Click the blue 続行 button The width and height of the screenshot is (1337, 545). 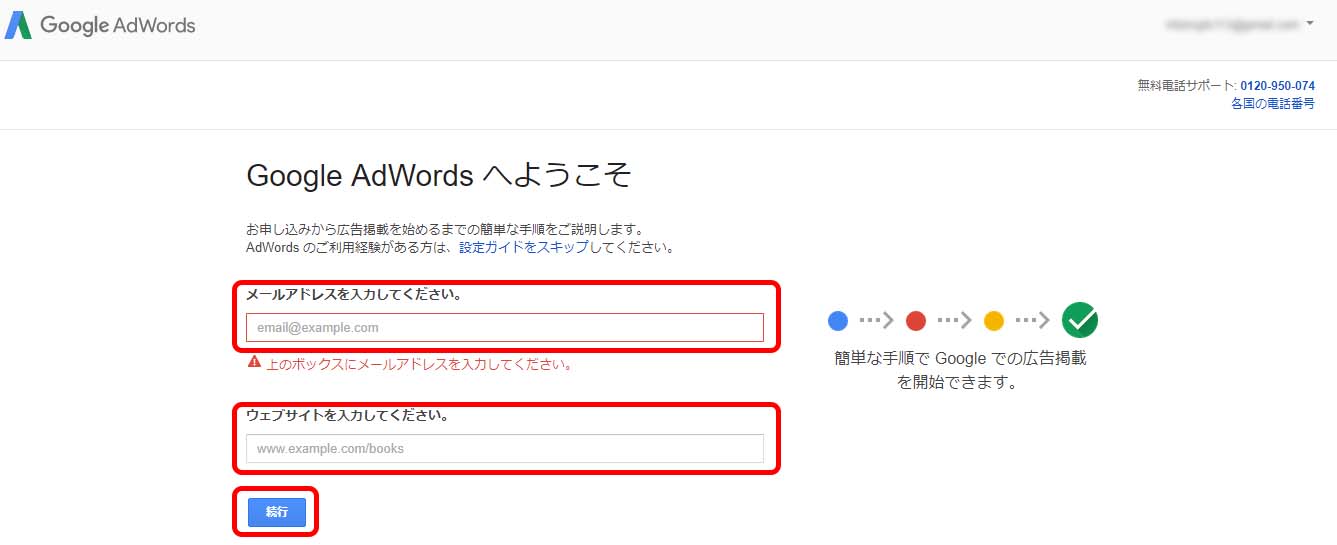point(277,512)
